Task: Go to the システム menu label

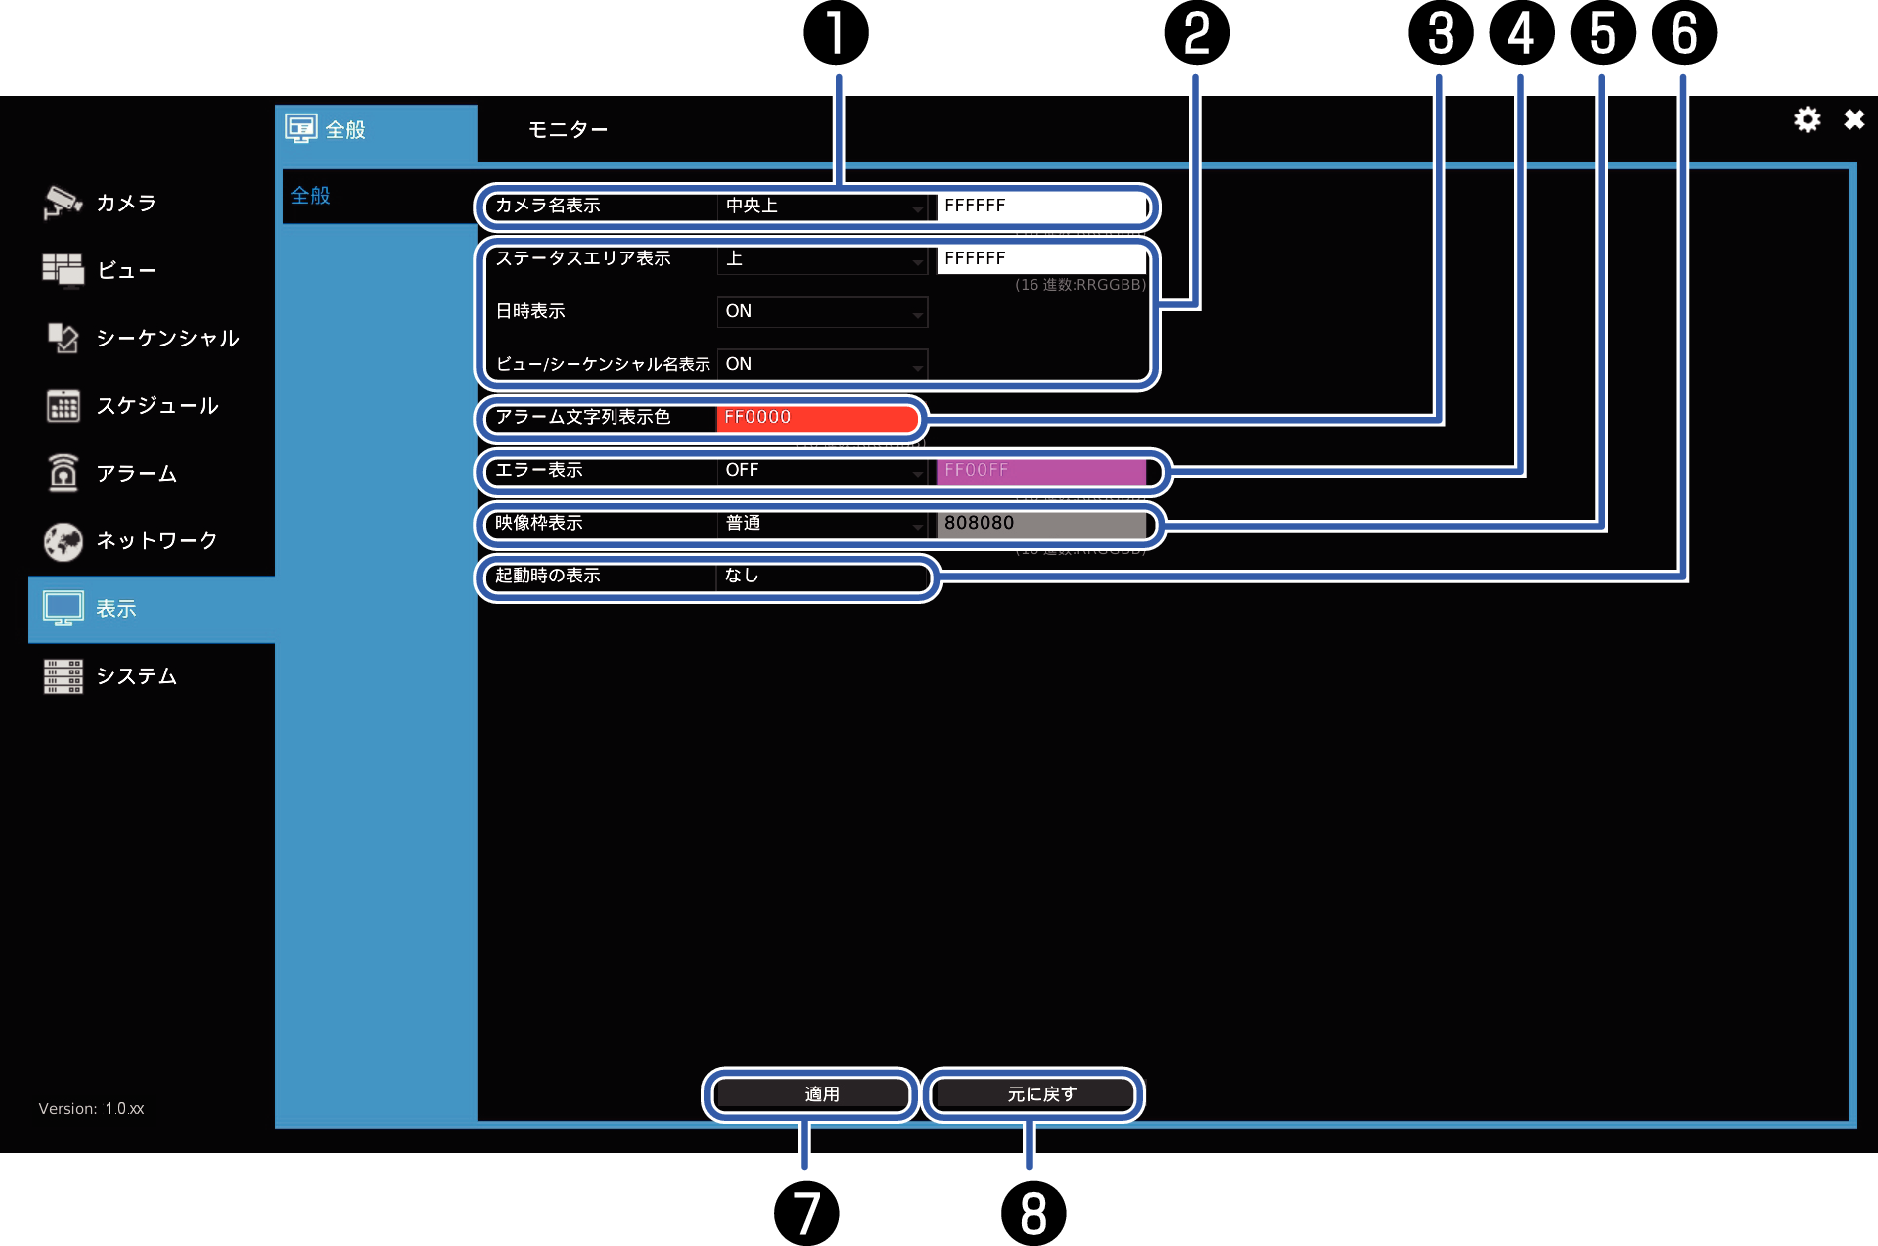Action: 137,676
